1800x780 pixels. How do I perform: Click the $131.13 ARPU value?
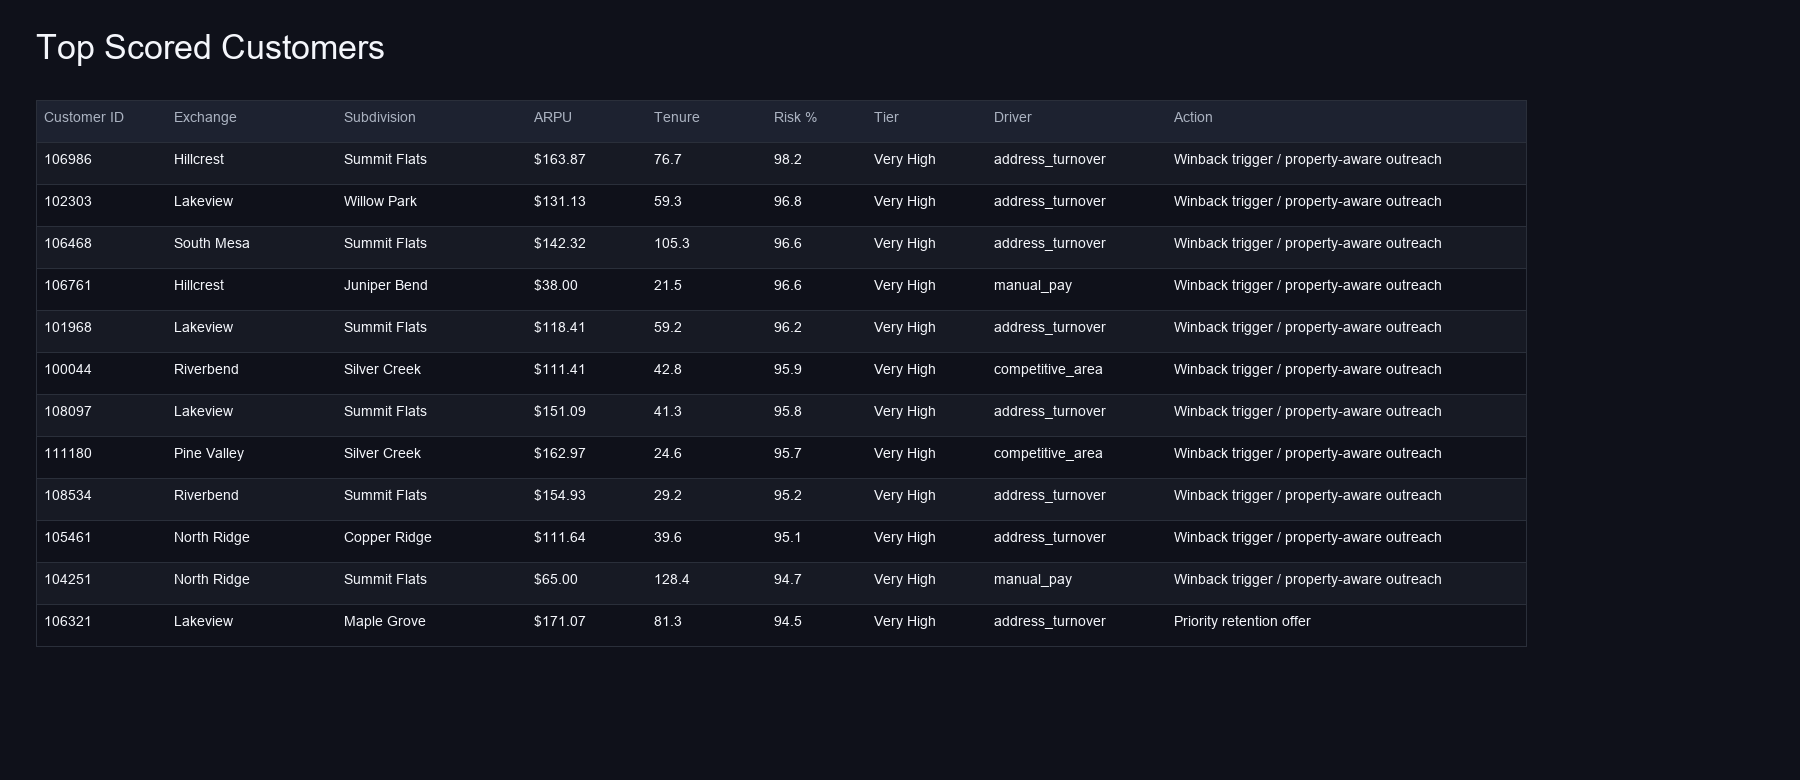tap(560, 201)
